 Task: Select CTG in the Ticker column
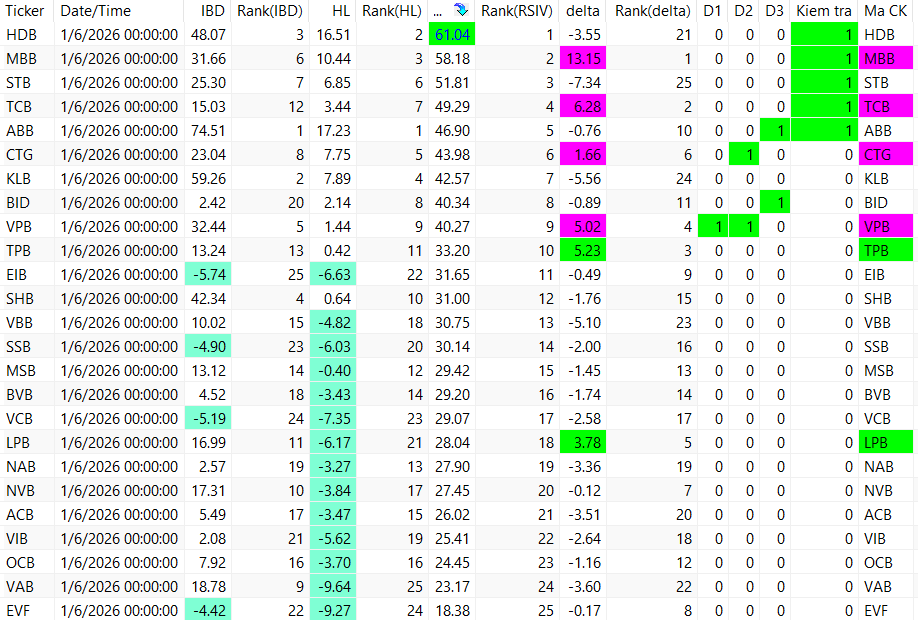19,155
